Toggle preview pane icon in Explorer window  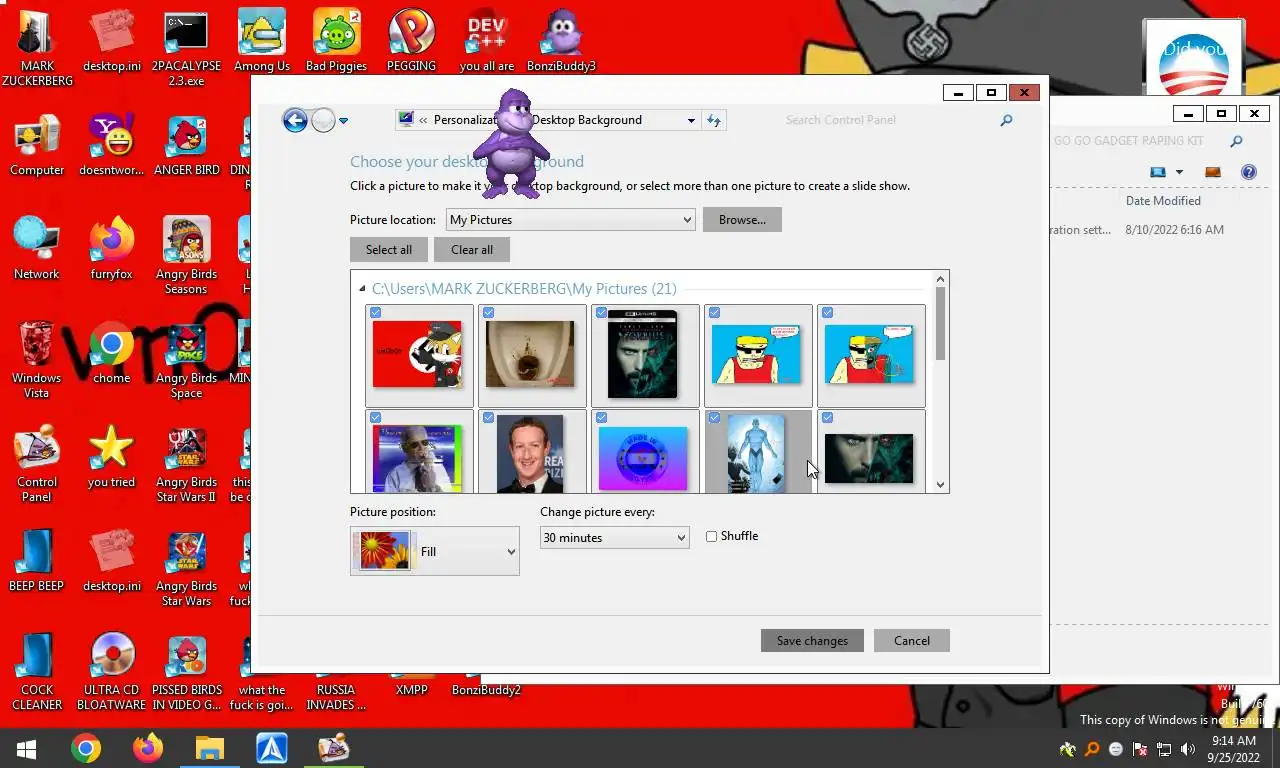(x=1213, y=172)
